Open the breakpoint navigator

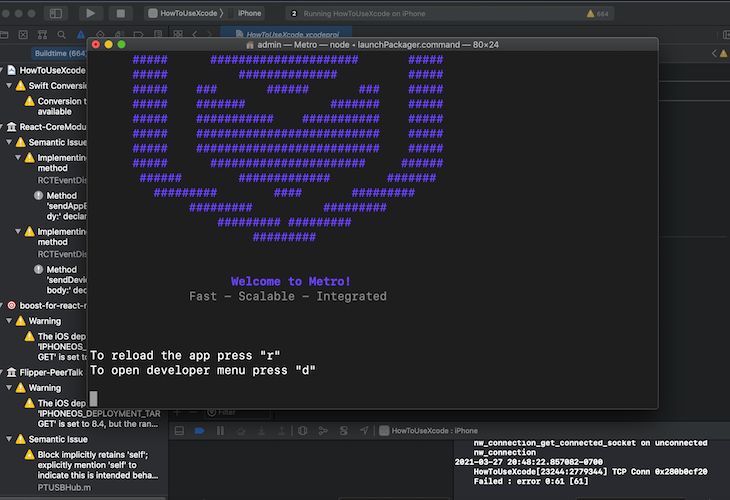(x=138, y=34)
